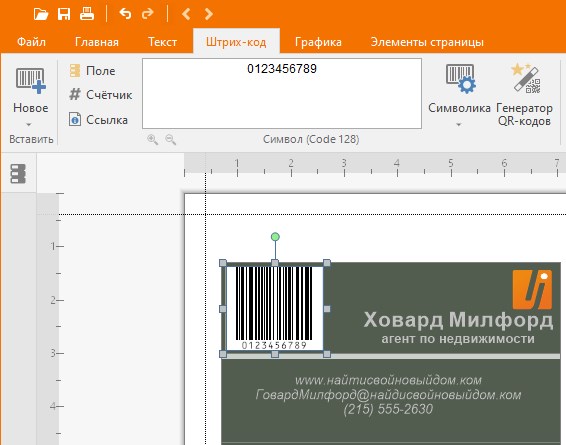Zoom out on barcode data field
566x445 pixels.
coord(170,139)
